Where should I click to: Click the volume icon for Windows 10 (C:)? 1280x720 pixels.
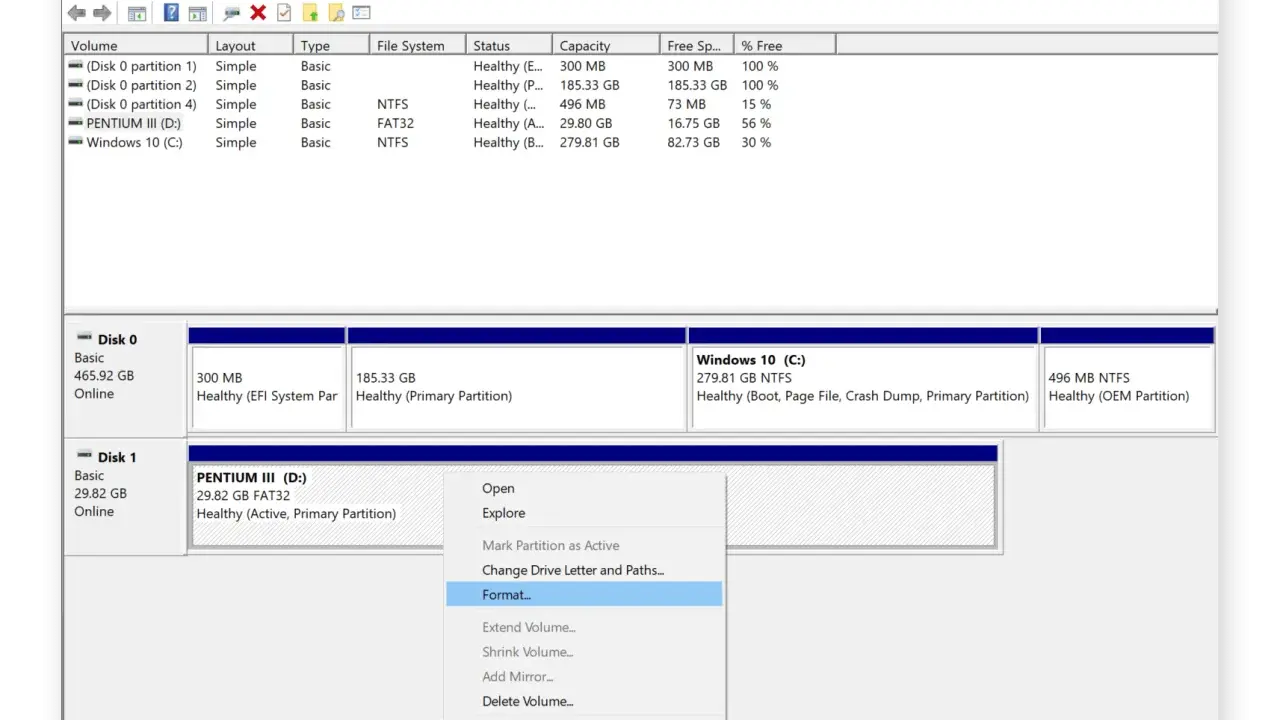[75, 142]
